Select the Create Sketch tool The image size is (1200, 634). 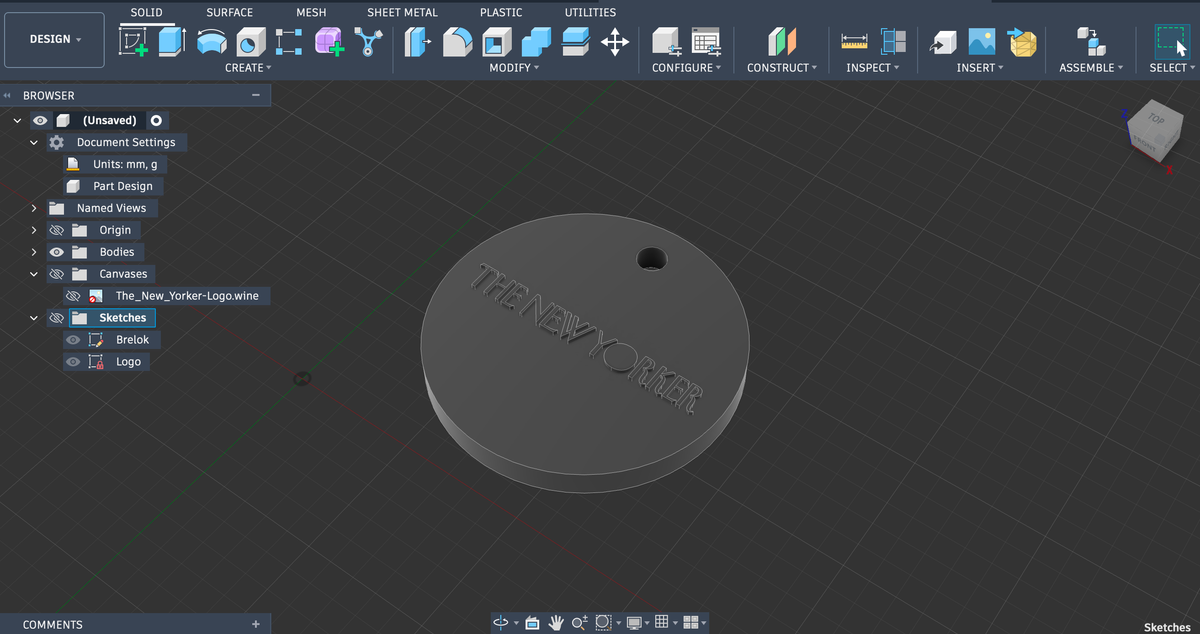coord(133,41)
